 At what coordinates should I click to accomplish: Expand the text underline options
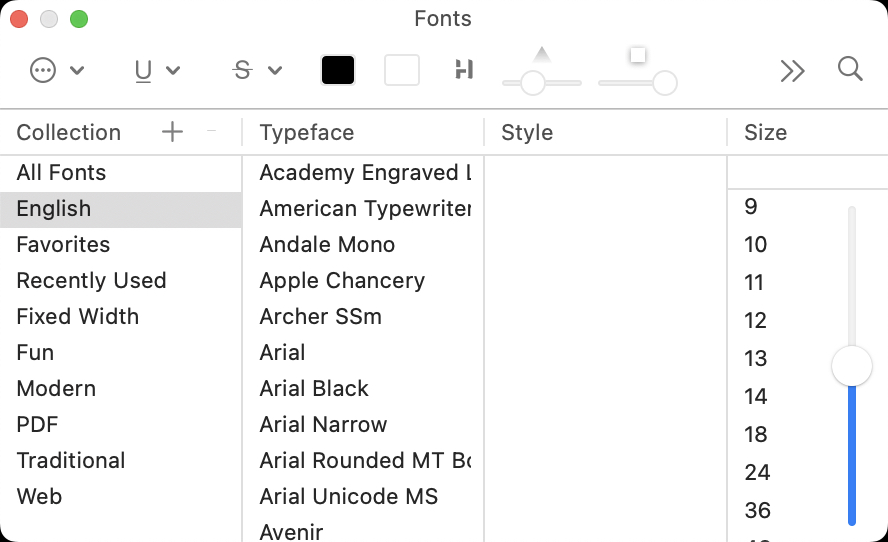coord(157,70)
